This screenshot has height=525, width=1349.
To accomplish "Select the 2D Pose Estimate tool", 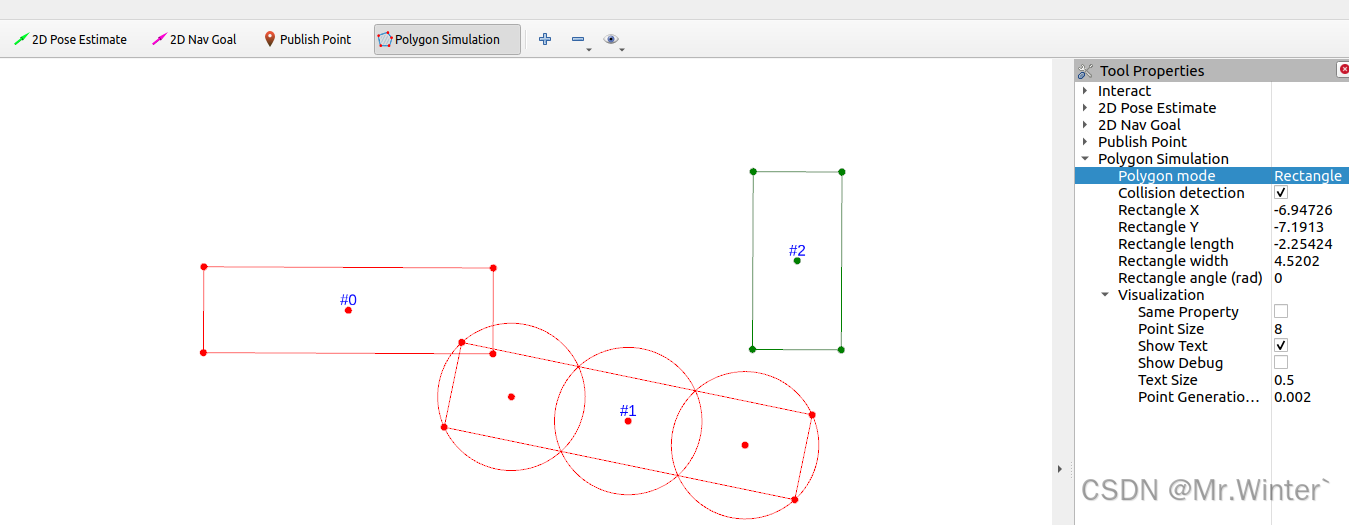I will pyautogui.click(x=70, y=40).
